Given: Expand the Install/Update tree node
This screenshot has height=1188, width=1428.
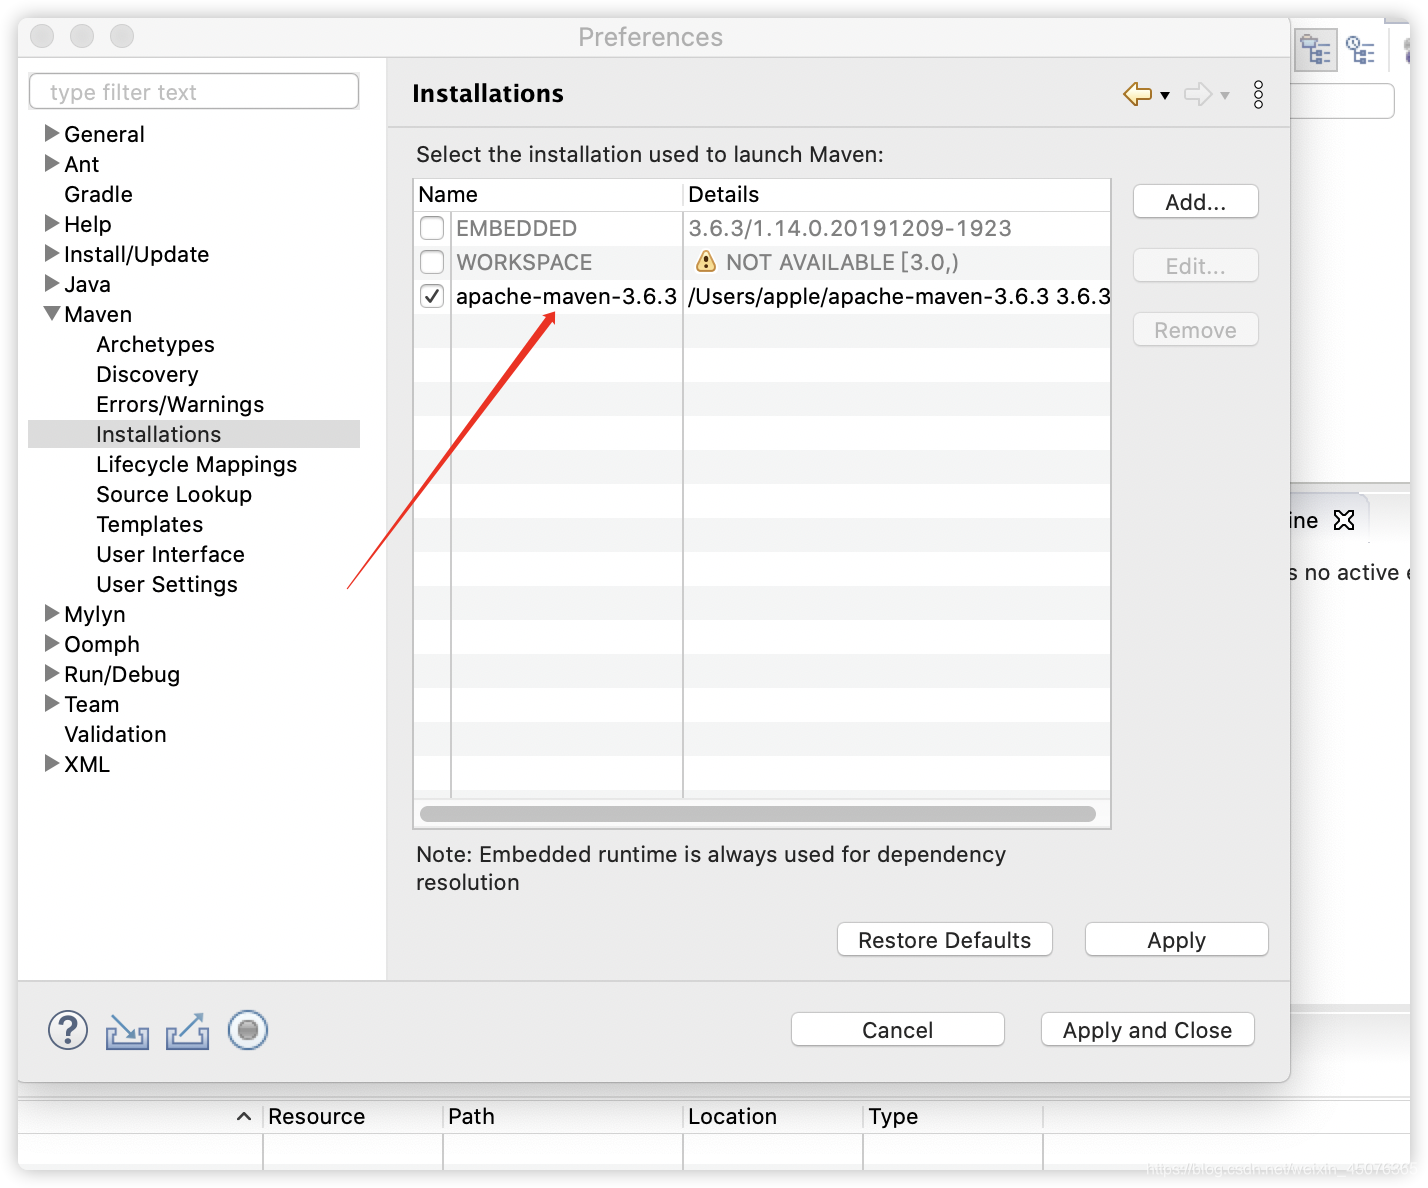Looking at the screenshot, I should [x=52, y=253].
